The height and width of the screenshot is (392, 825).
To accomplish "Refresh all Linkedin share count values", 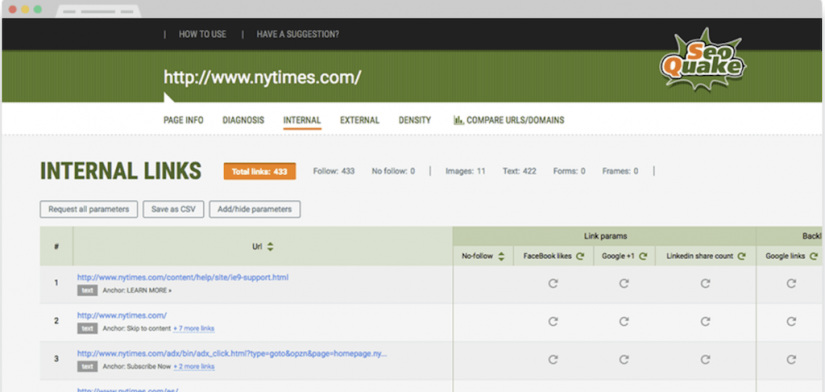I will click(741, 256).
